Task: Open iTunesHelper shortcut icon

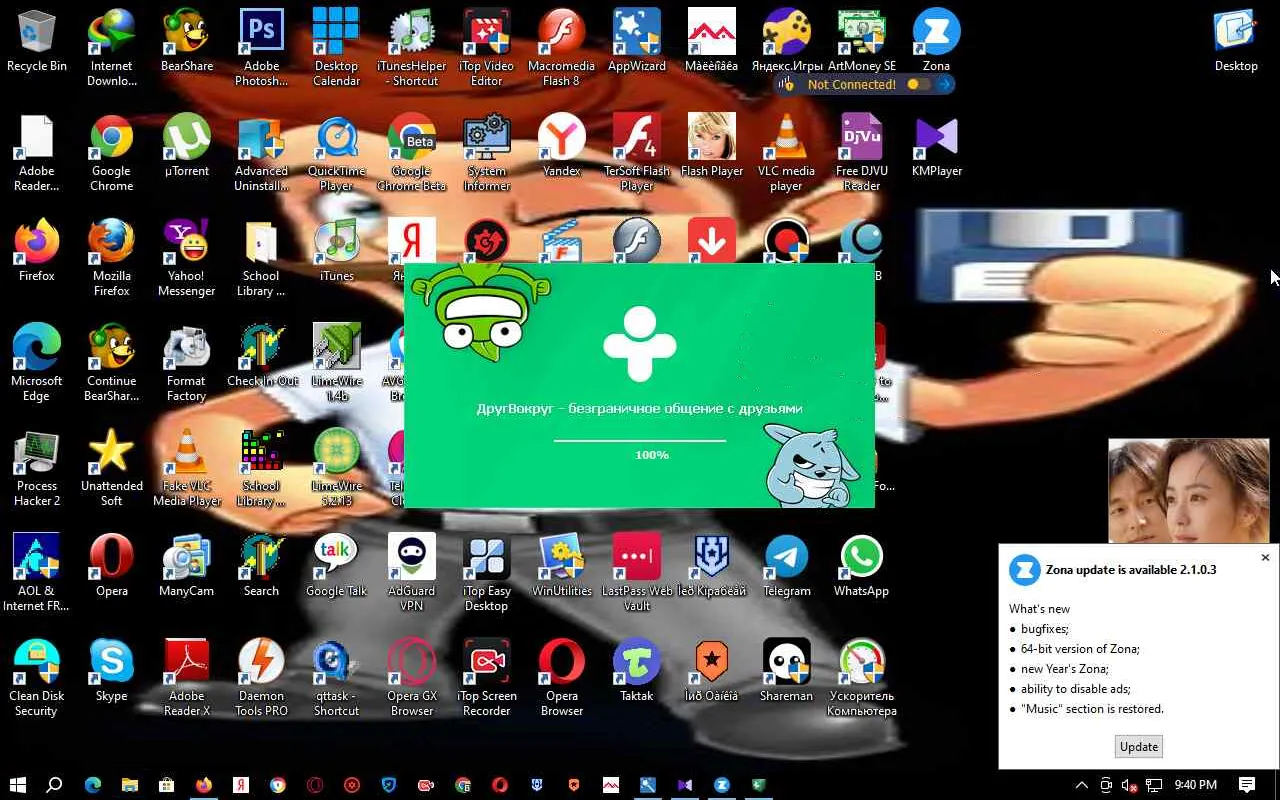Action: coord(411,48)
